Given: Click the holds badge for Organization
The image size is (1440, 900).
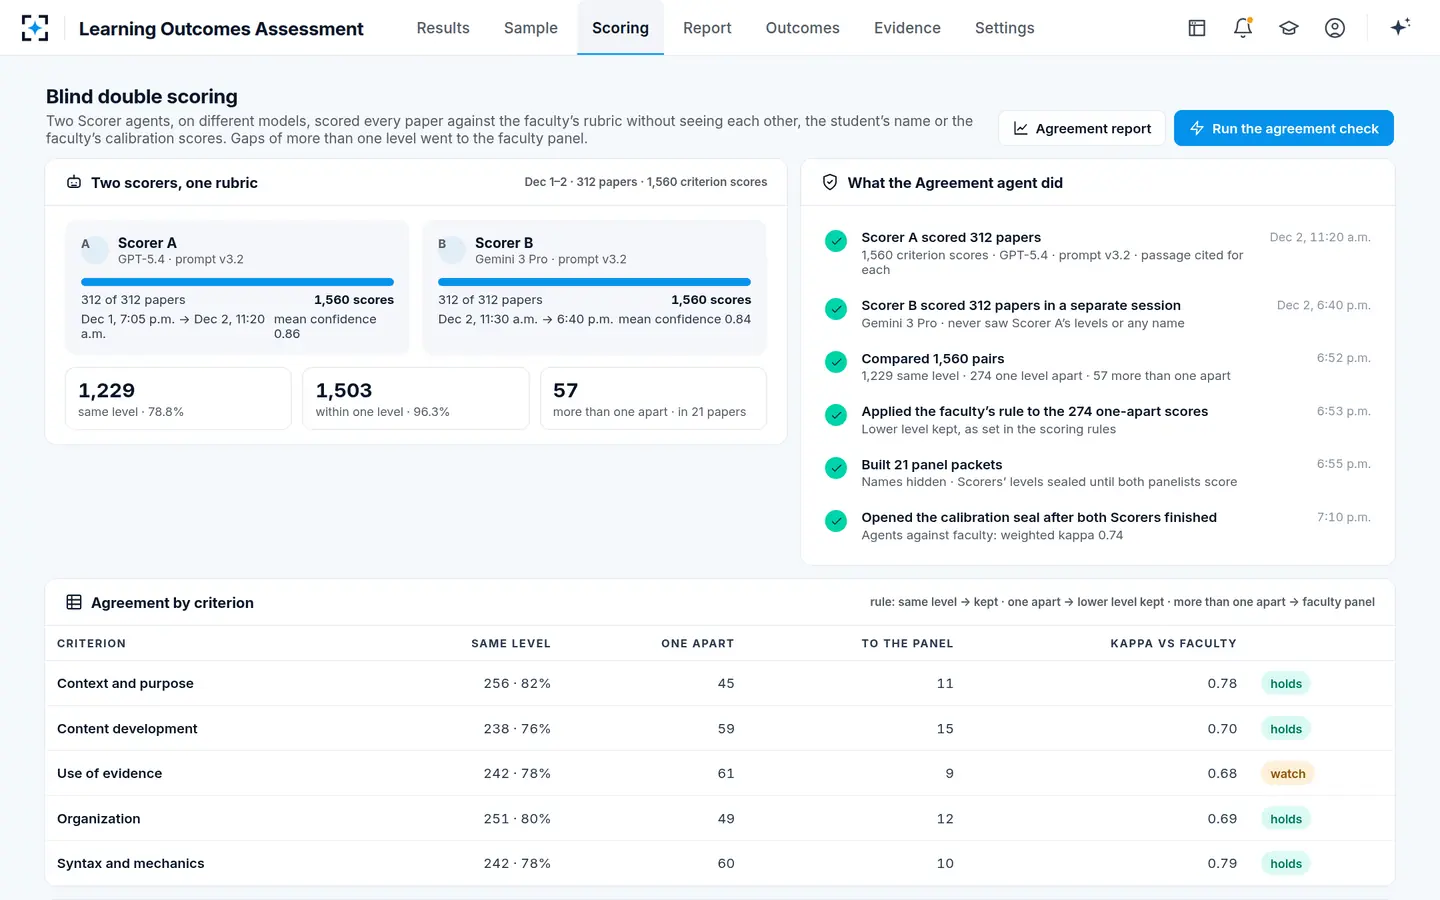Looking at the screenshot, I should point(1286,818).
